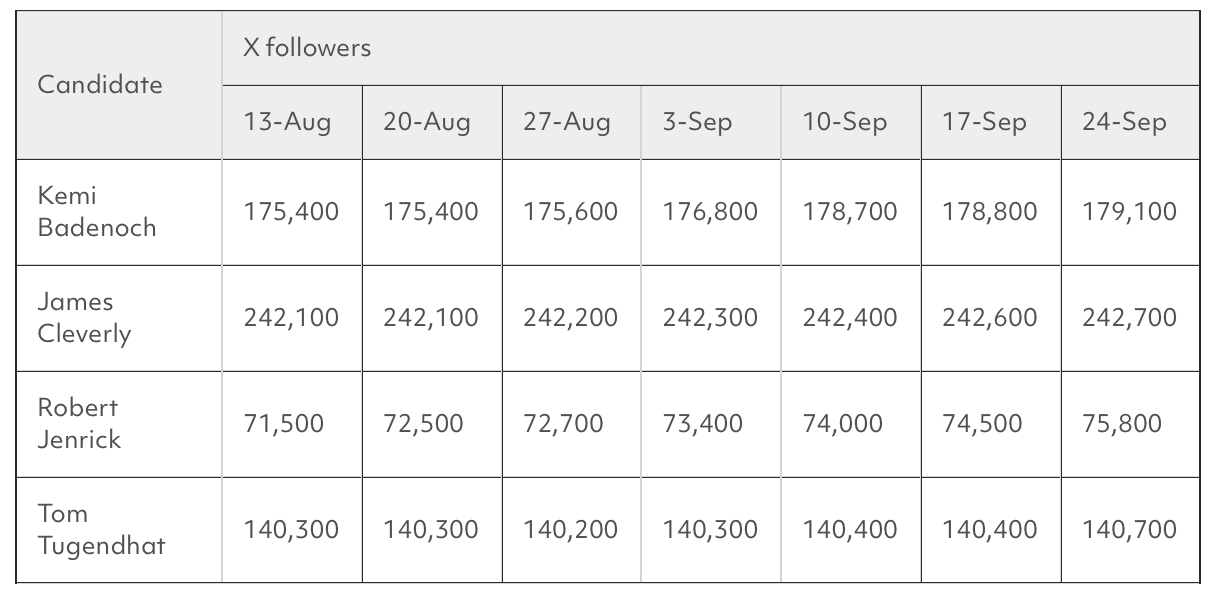The width and height of the screenshot is (1218, 596).
Task: Select the 10-Sep column header
Action: (x=845, y=123)
